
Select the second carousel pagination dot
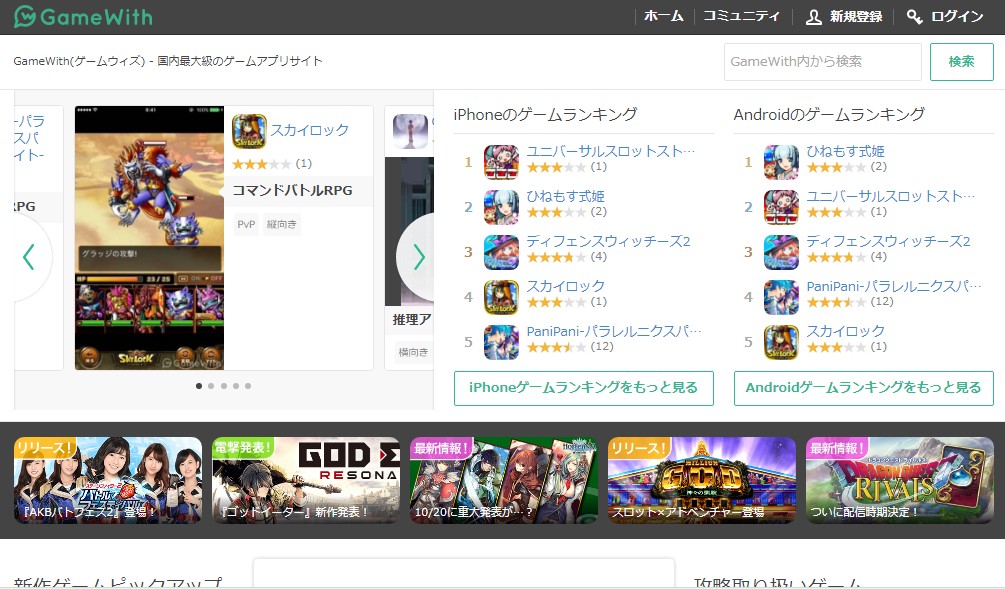coord(211,386)
